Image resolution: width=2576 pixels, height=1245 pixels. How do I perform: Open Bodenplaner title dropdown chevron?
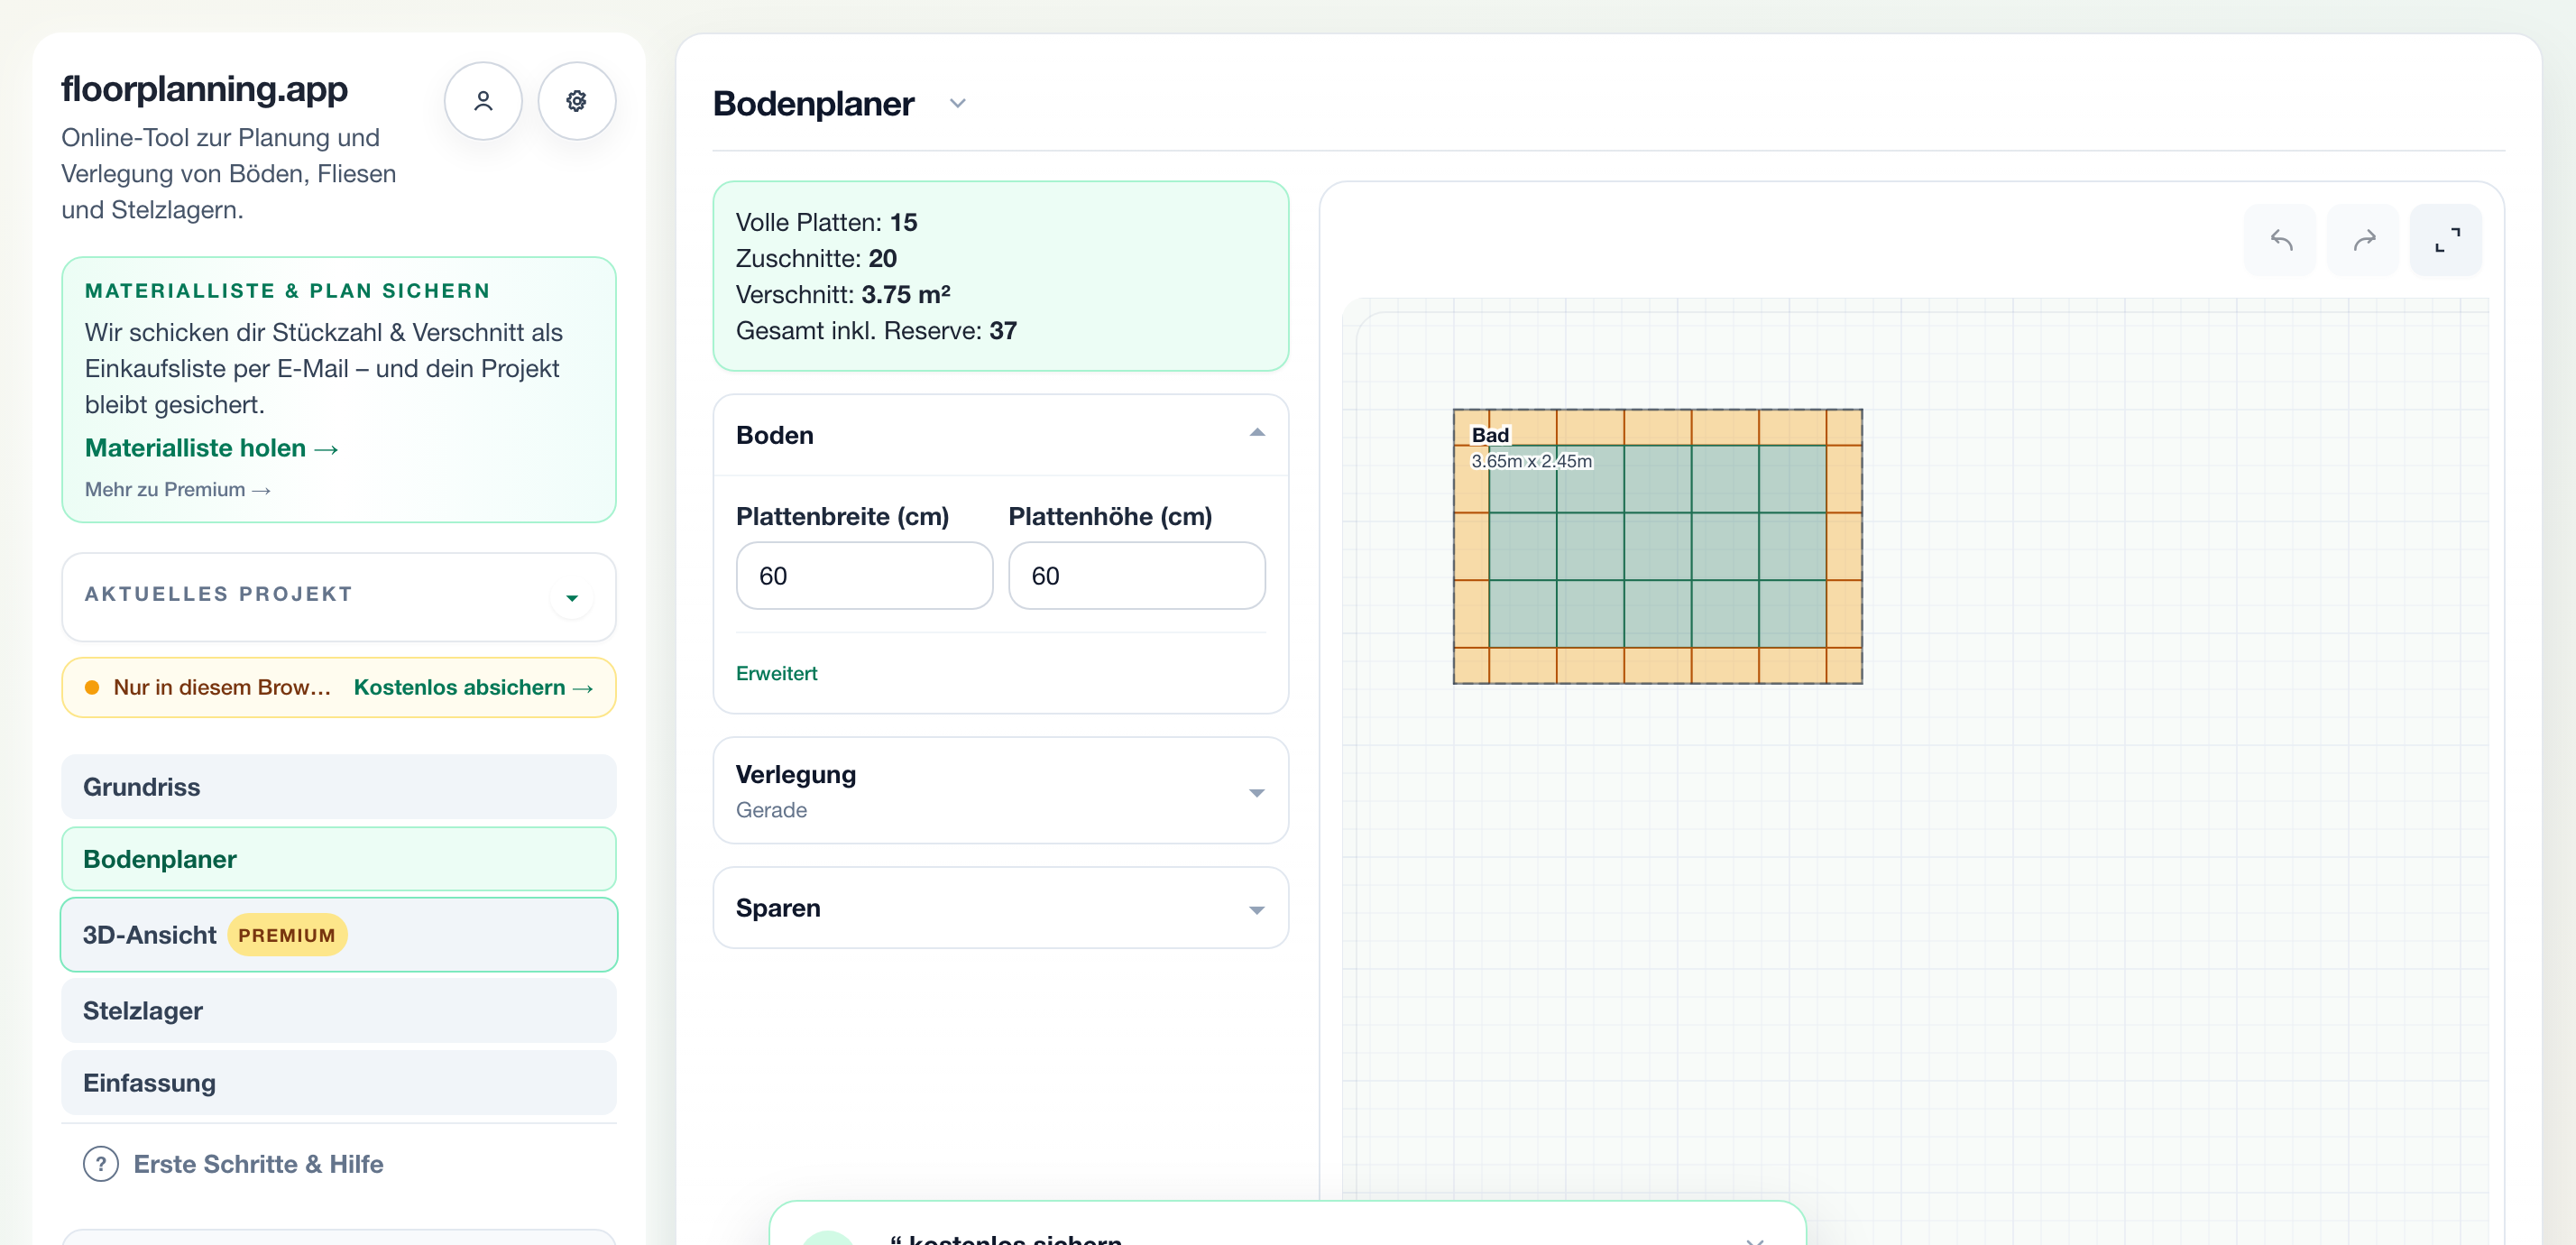coord(957,104)
